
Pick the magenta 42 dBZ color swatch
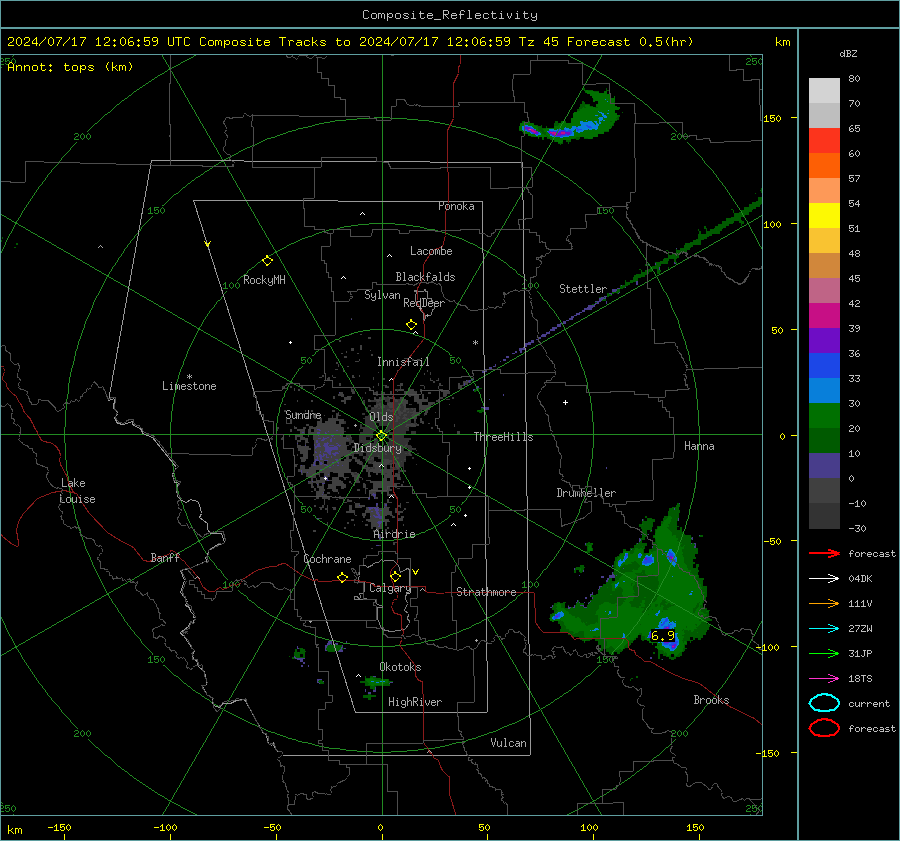tap(824, 315)
